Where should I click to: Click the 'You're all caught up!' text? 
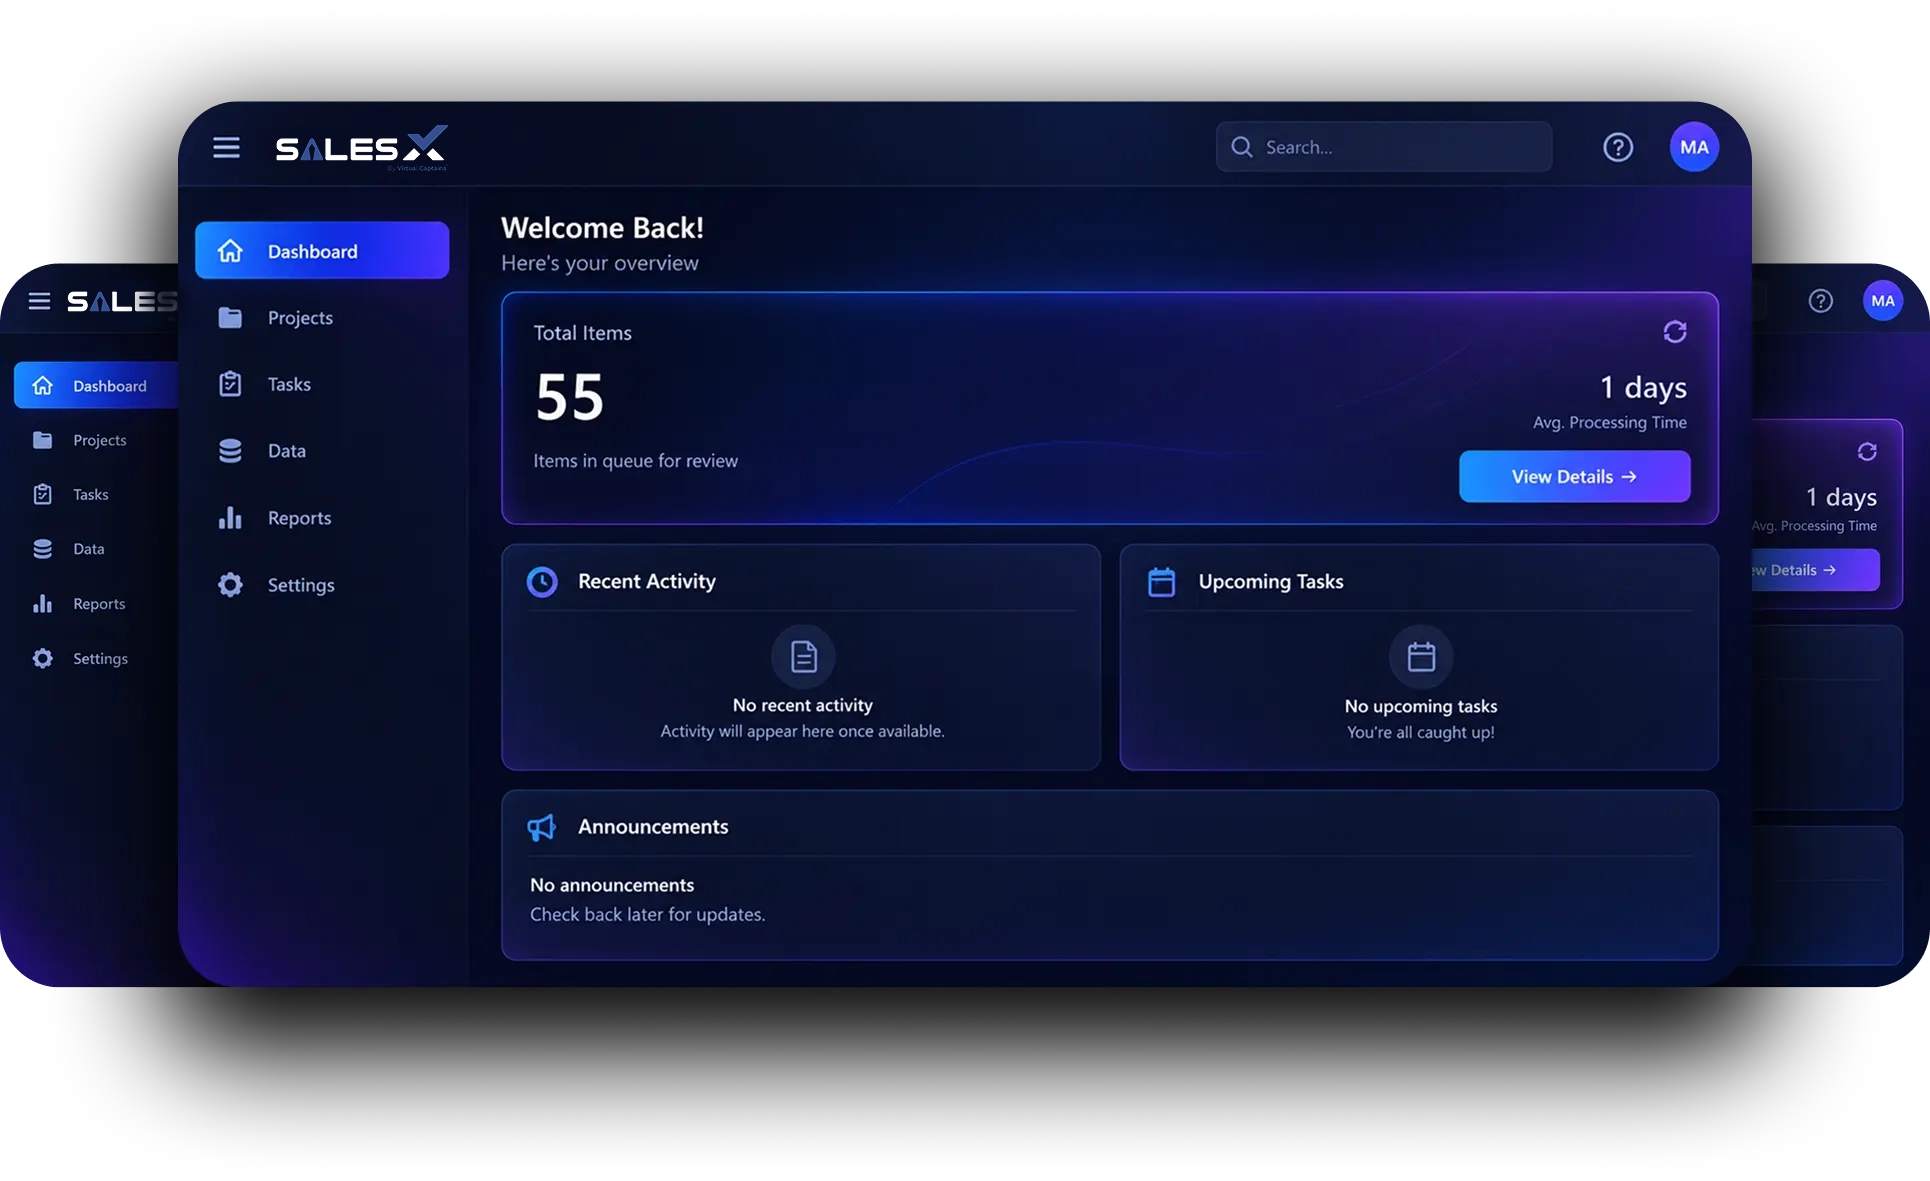coord(1420,732)
